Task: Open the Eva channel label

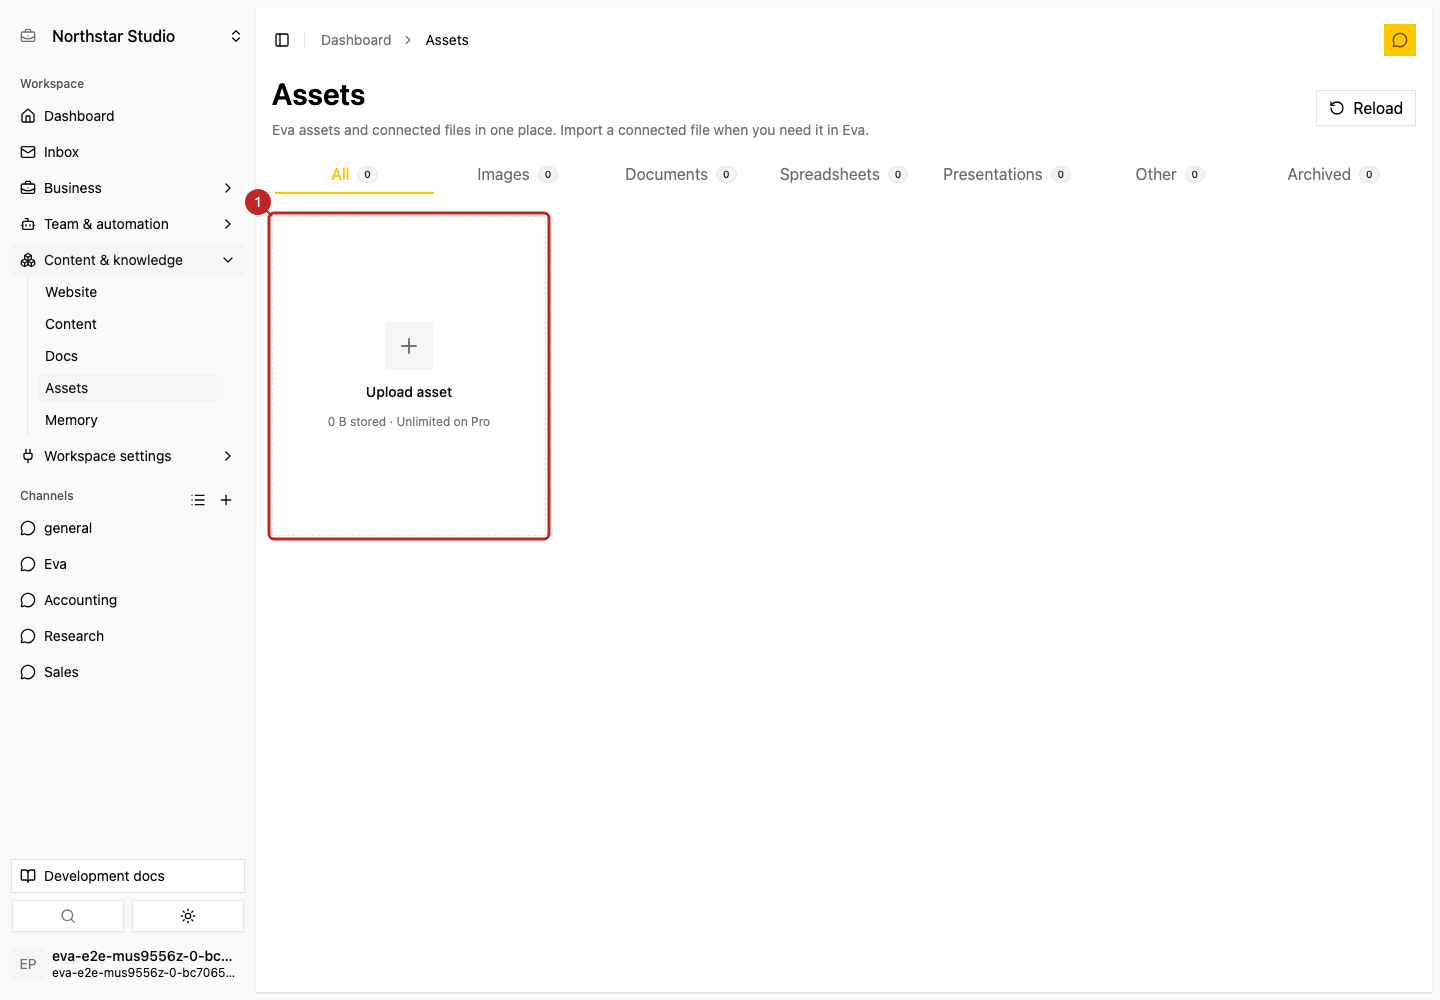Action: click(x=55, y=564)
